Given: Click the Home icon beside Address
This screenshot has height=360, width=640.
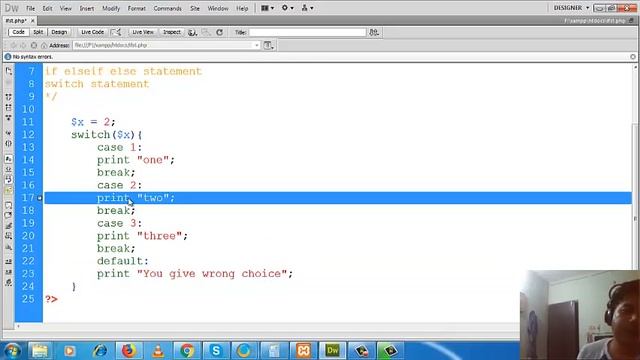Looking at the screenshot, I should click(x=44, y=45).
